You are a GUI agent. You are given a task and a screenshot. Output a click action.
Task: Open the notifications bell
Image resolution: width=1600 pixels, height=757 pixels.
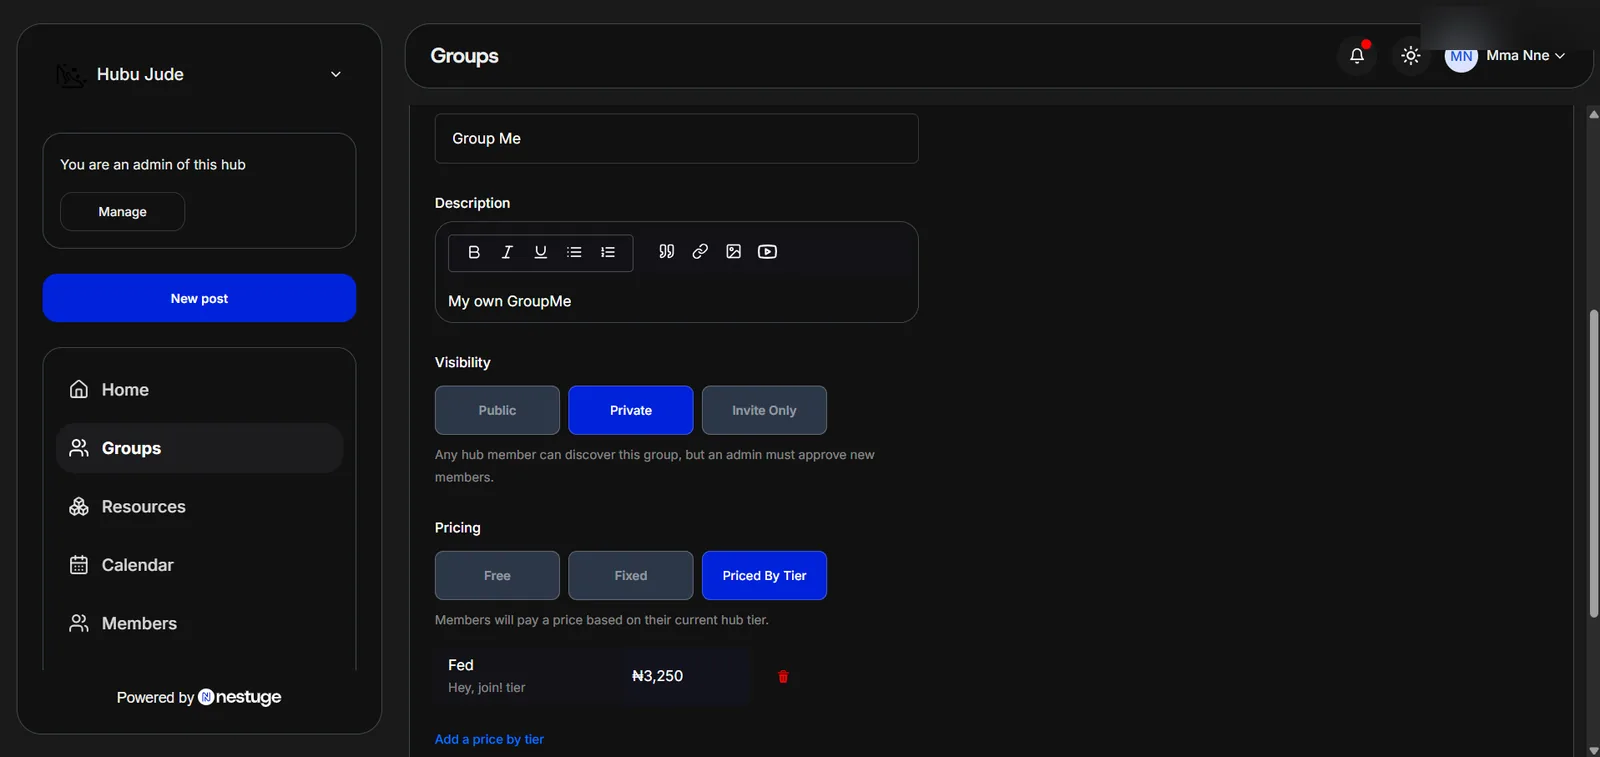(1357, 55)
